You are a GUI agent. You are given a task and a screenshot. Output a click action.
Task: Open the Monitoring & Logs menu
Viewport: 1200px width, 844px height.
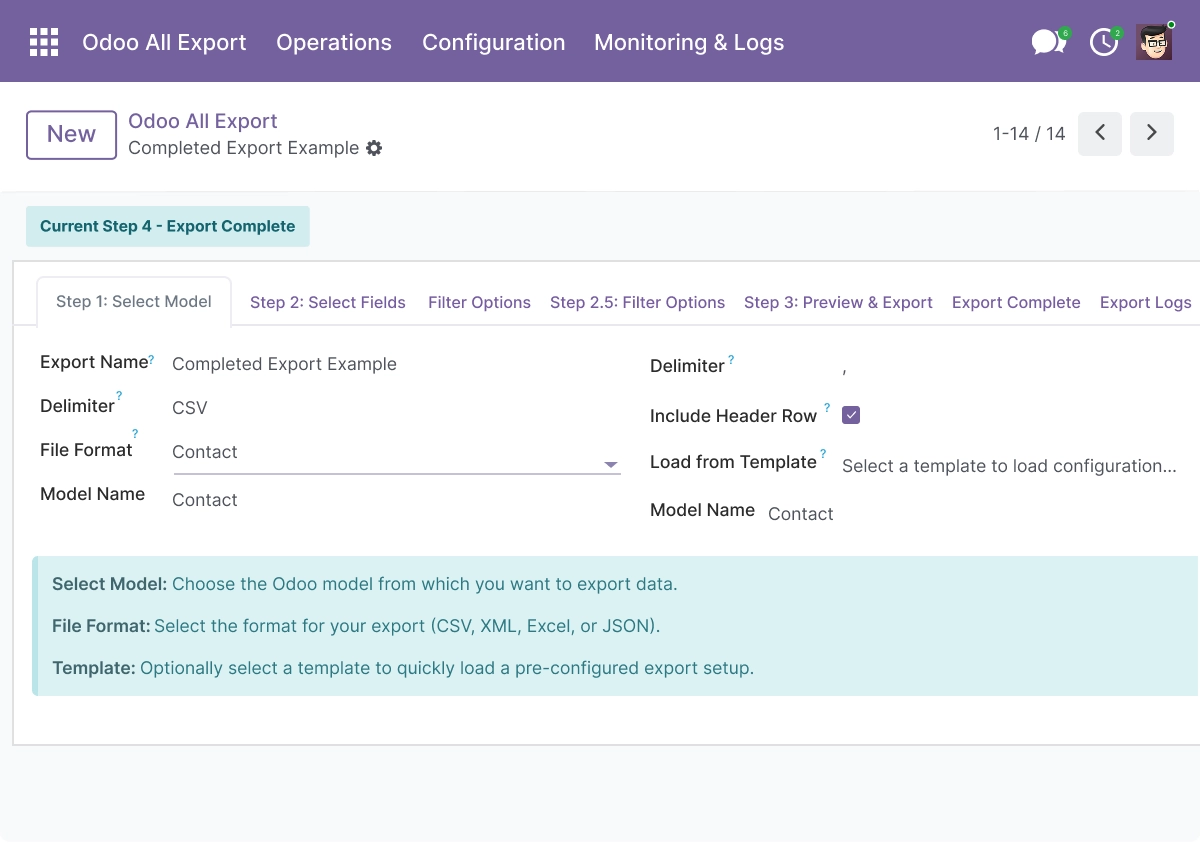point(689,42)
